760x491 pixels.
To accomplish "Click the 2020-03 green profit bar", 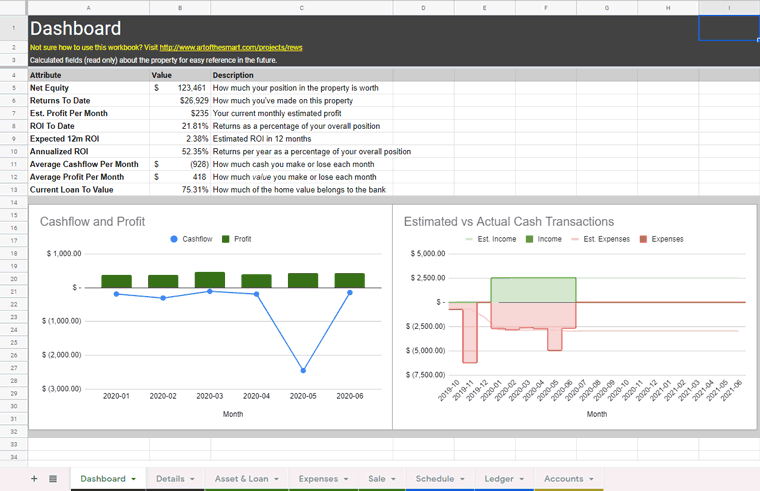I will click(210, 280).
